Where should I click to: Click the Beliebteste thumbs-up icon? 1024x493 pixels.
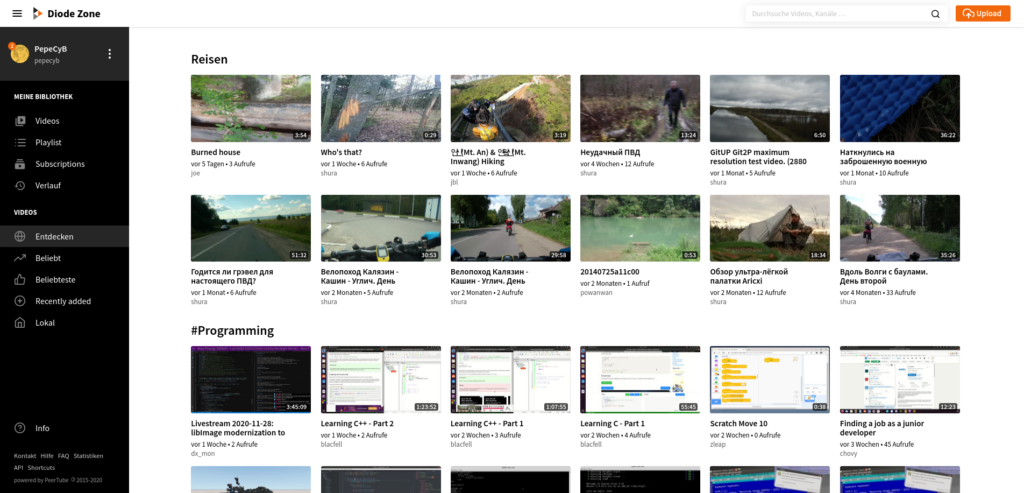pyautogui.click(x=20, y=280)
